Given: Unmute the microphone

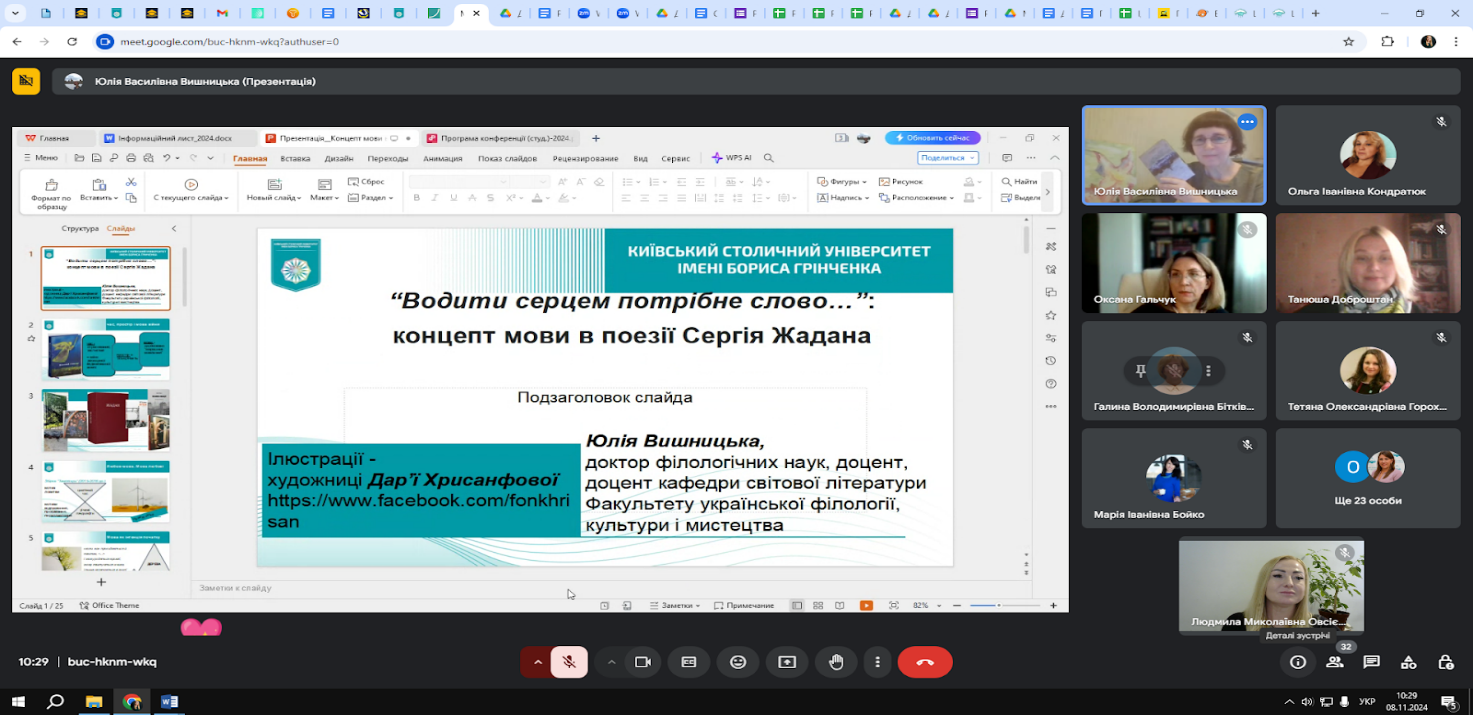Looking at the screenshot, I should [569, 662].
